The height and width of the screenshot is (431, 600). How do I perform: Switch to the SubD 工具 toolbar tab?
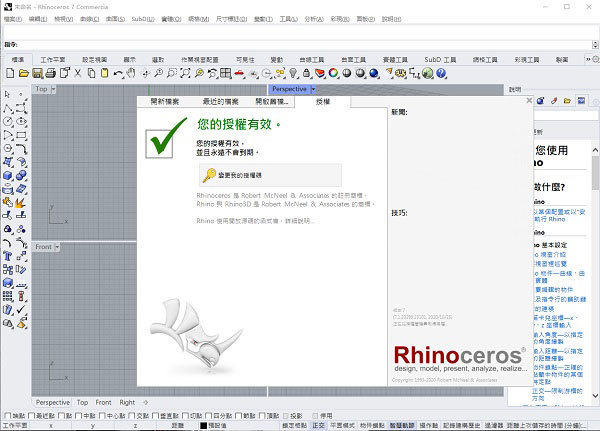coord(440,60)
